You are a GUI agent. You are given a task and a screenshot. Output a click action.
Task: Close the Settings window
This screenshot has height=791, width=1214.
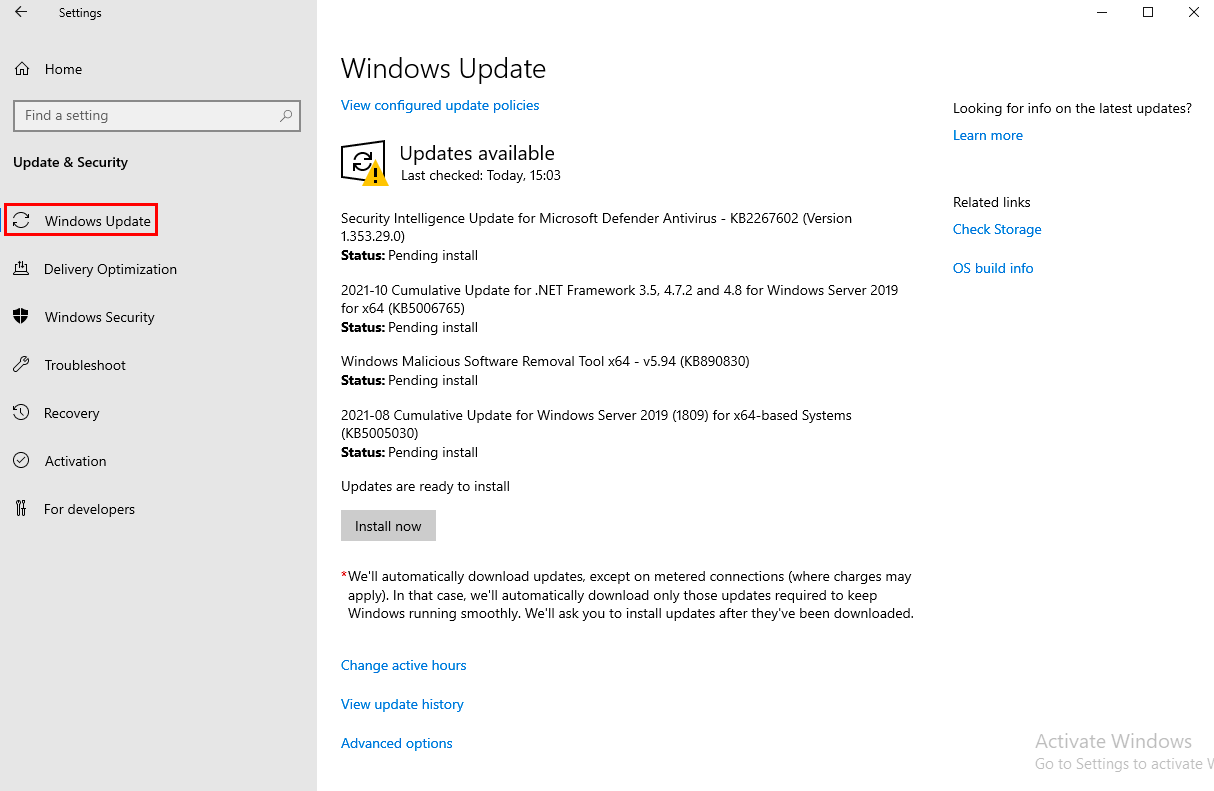tap(1193, 12)
